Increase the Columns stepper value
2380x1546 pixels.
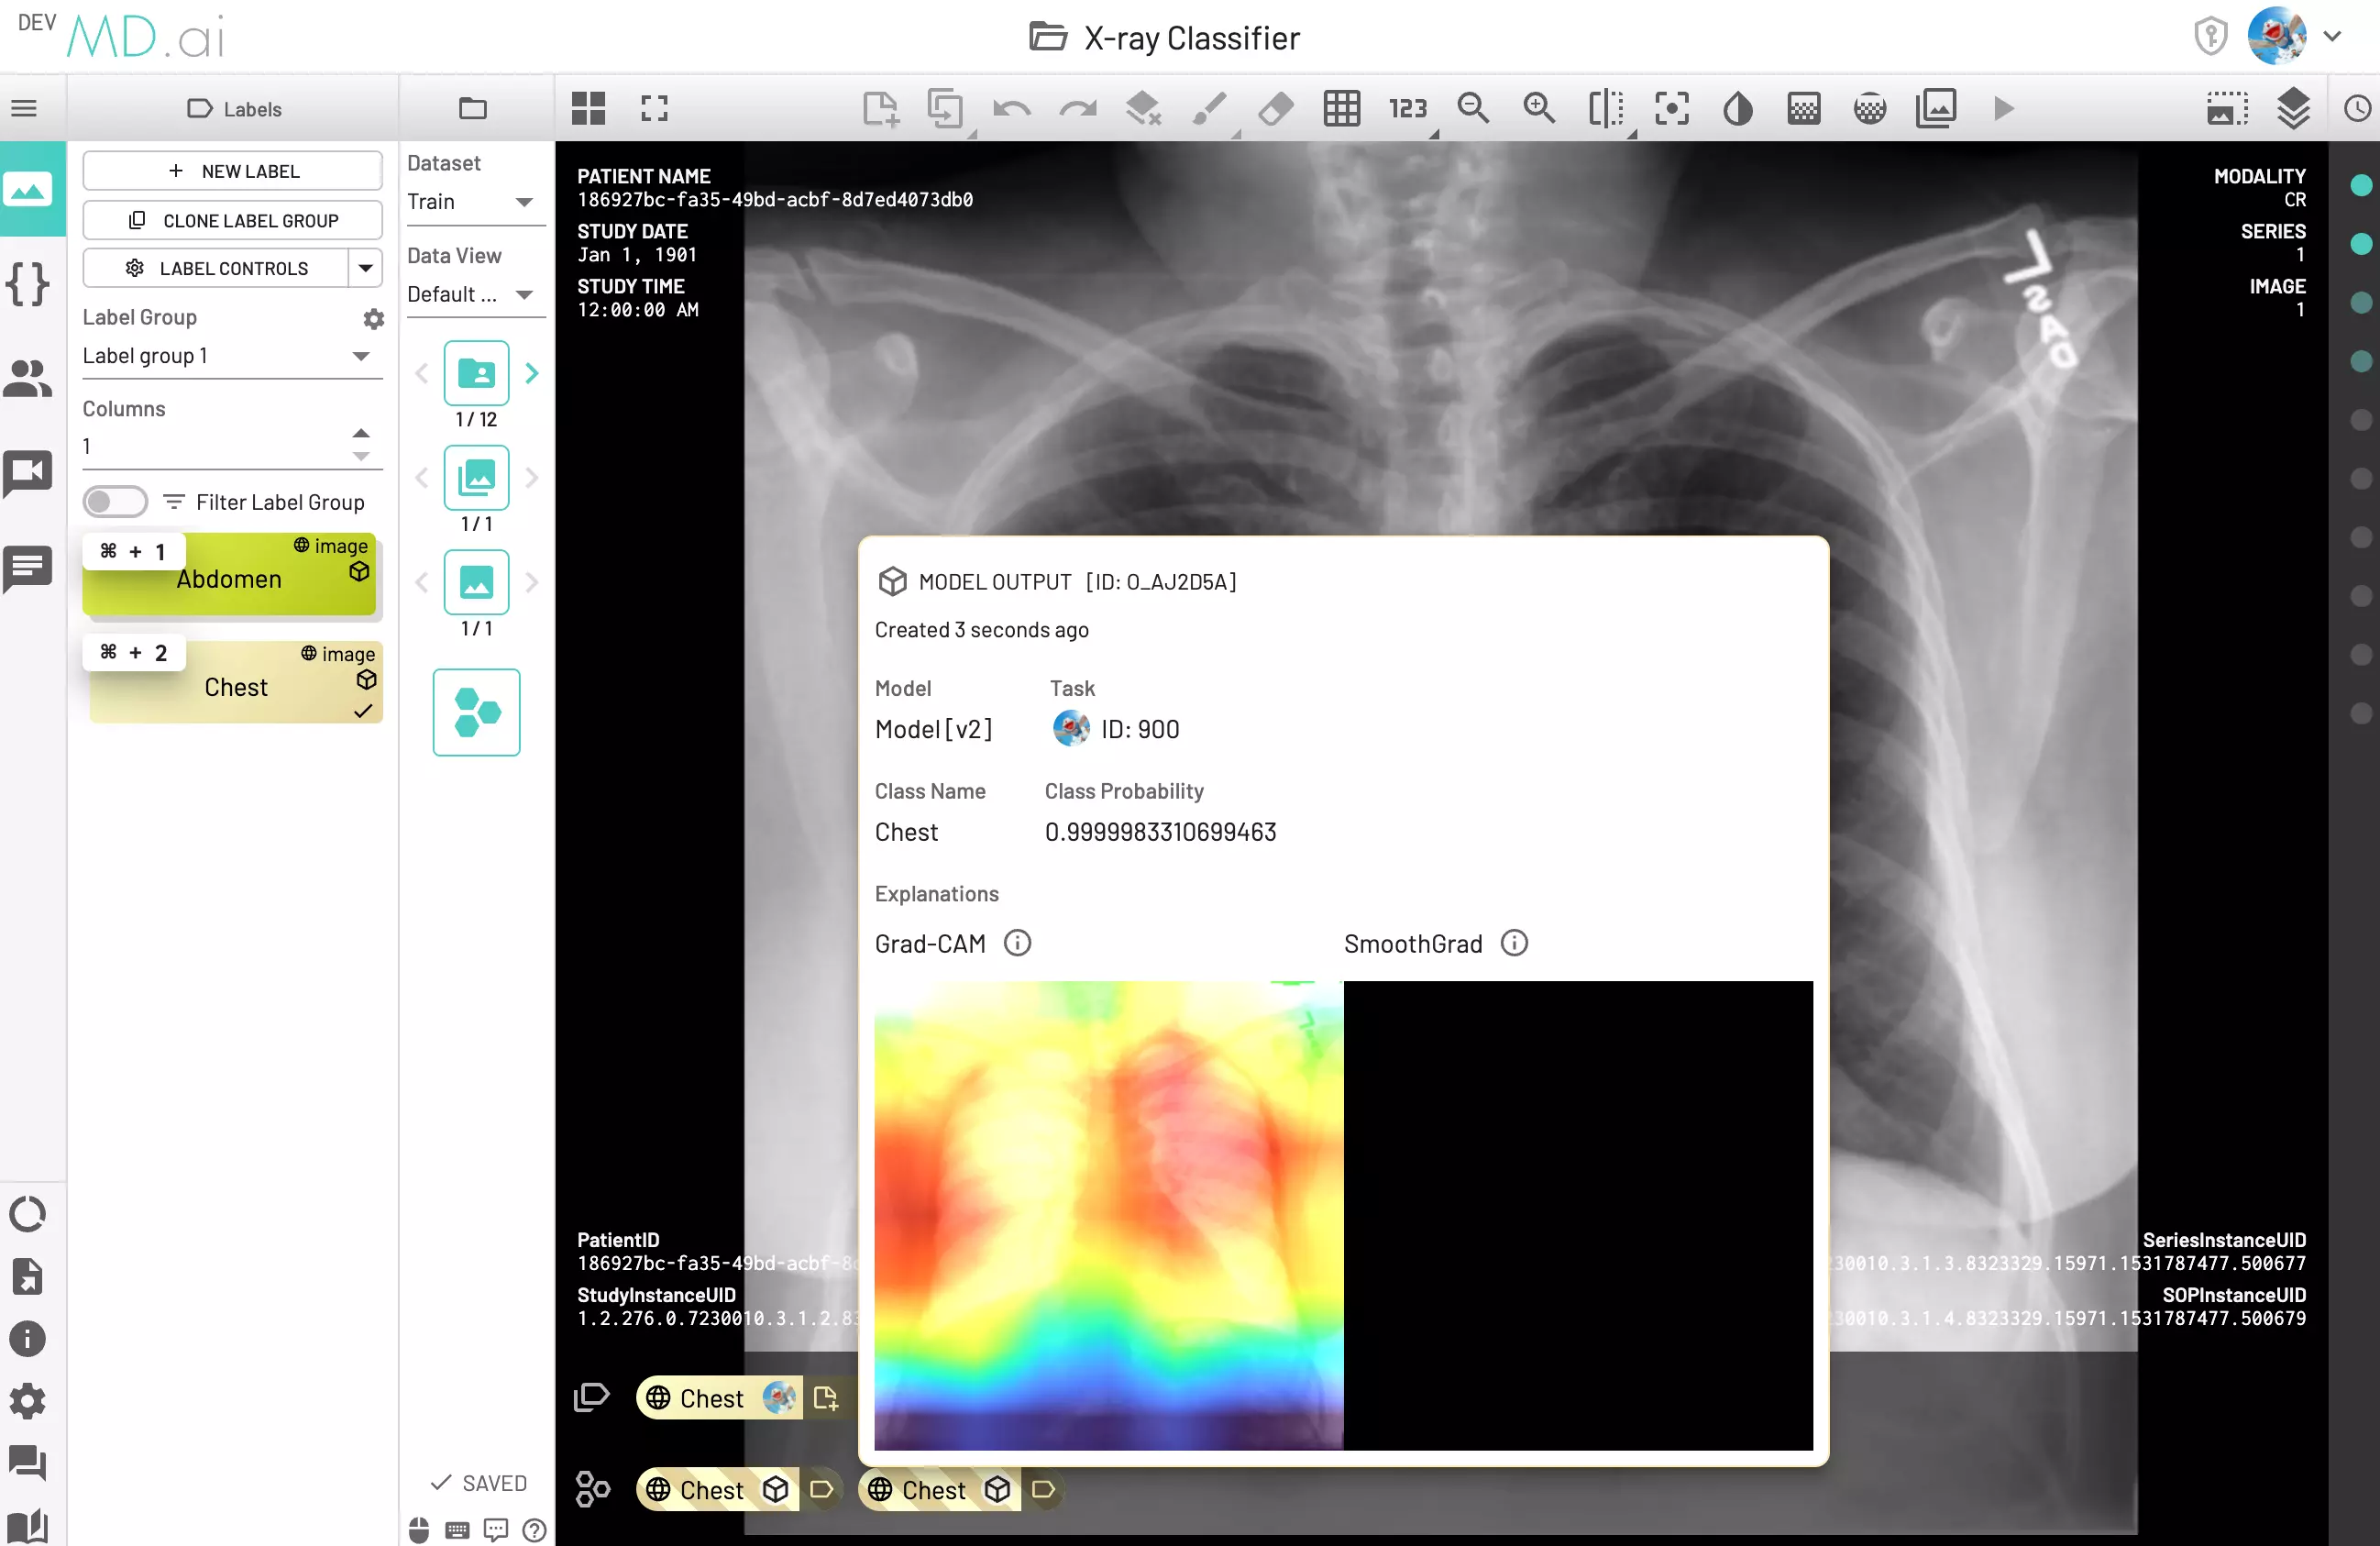point(361,433)
